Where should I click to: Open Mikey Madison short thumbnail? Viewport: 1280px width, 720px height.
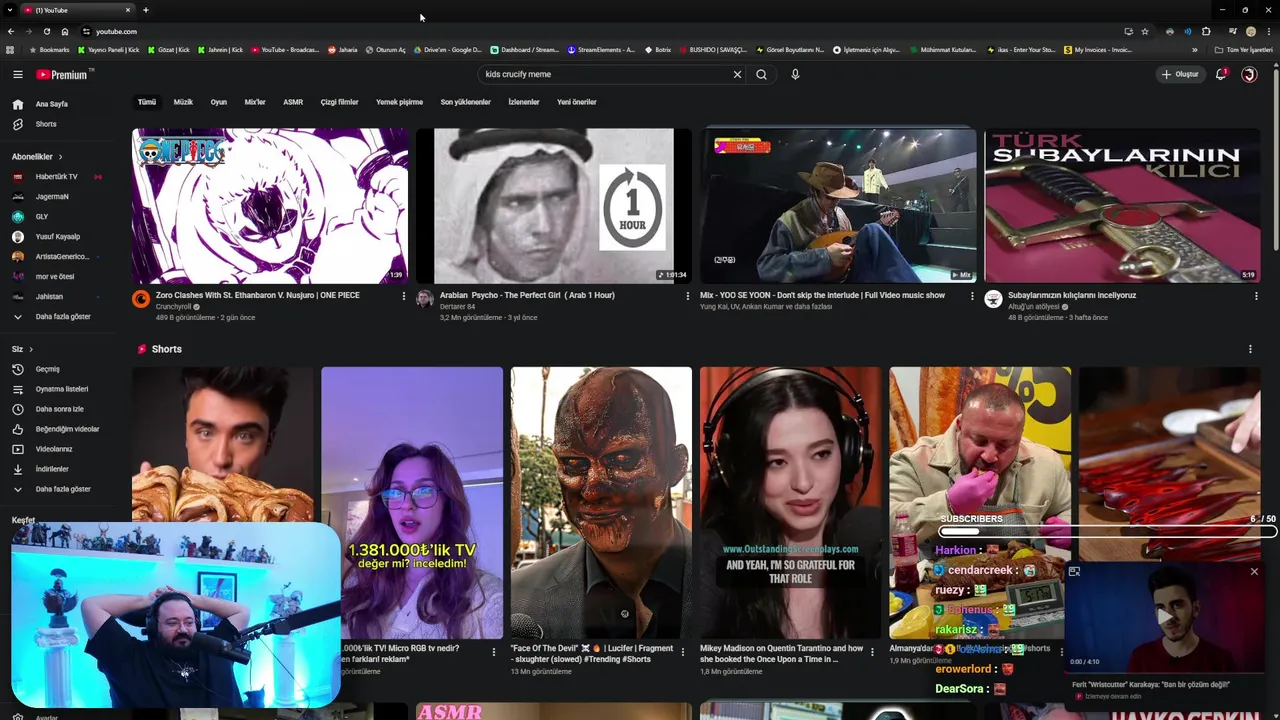pyautogui.click(x=790, y=503)
